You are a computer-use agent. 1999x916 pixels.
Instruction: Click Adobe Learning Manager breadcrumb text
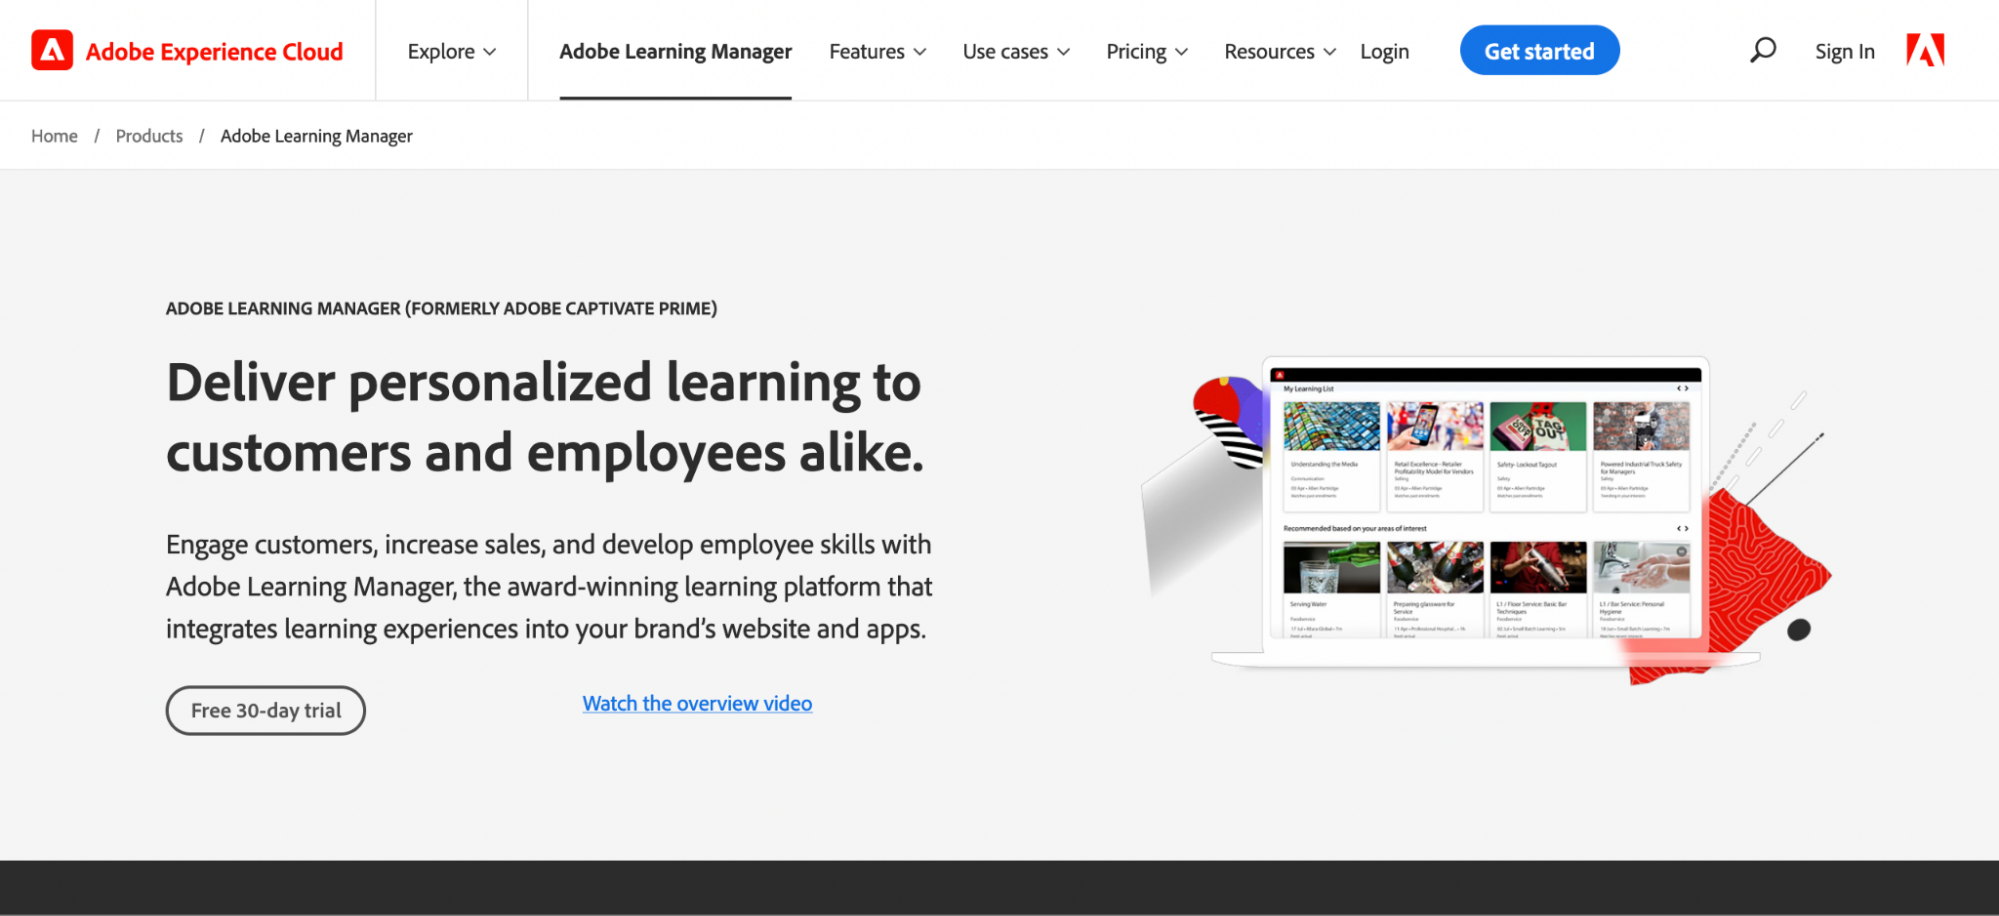tap(316, 136)
